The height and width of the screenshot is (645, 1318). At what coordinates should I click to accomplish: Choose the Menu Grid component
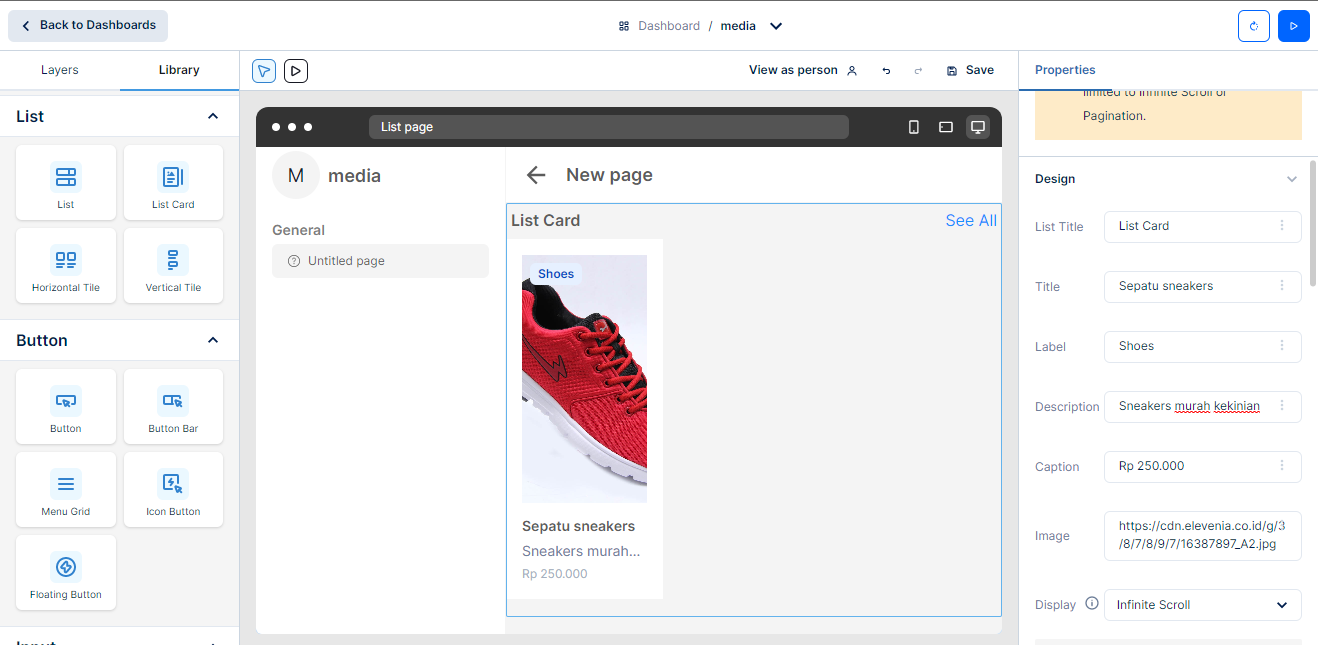[x=66, y=490]
